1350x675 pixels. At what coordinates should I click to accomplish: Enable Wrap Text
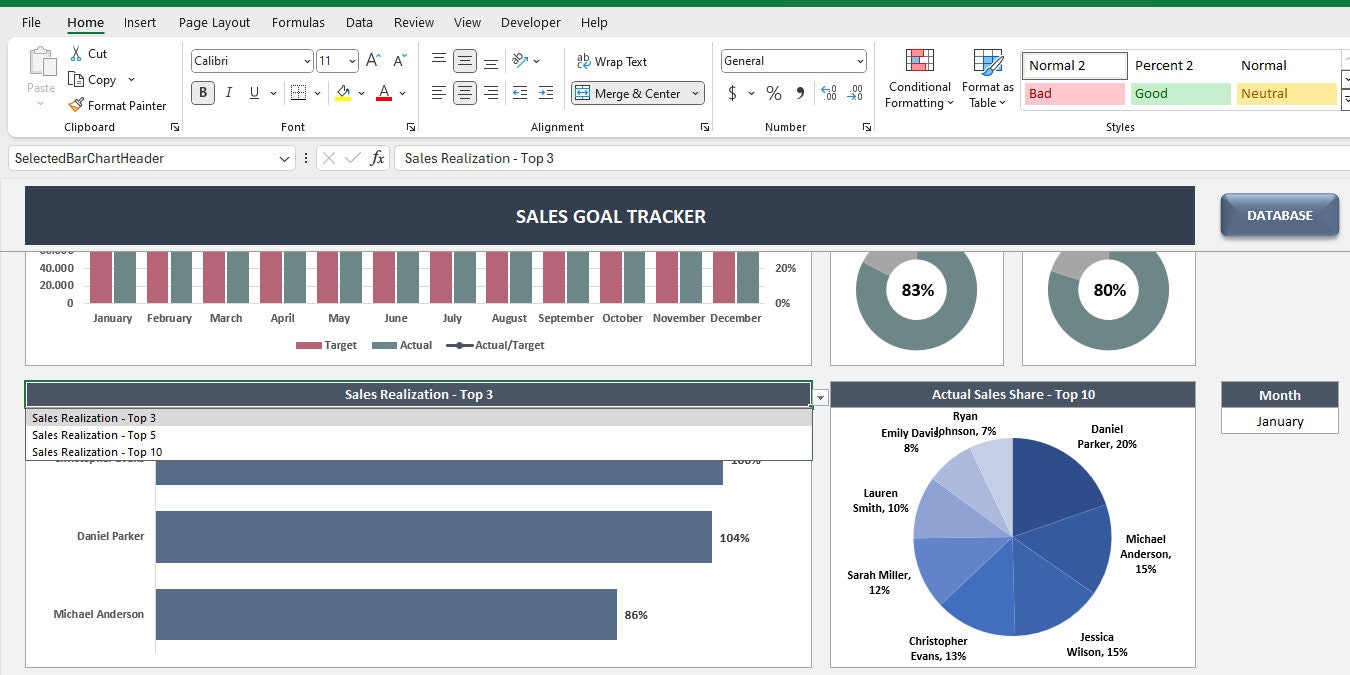point(612,61)
